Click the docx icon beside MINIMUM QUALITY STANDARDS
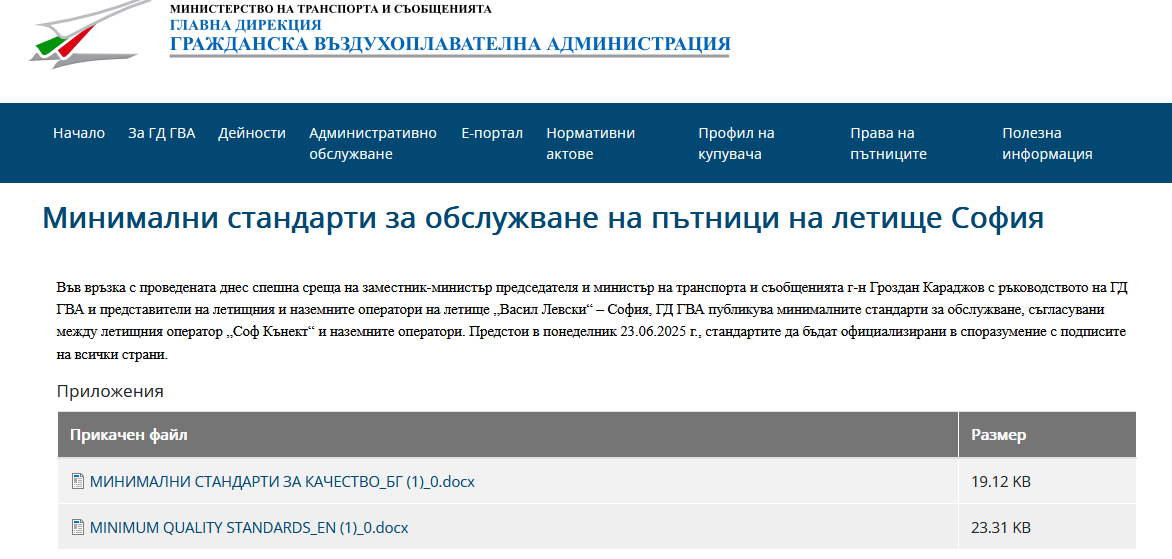 [77, 528]
